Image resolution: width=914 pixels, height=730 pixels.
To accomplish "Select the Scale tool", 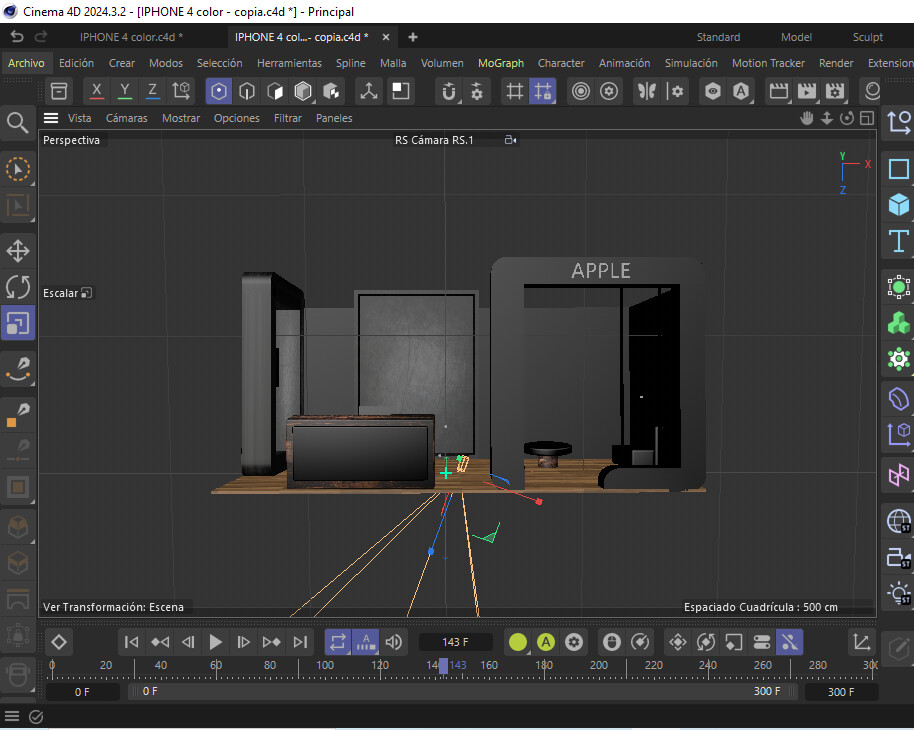I will [18, 323].
